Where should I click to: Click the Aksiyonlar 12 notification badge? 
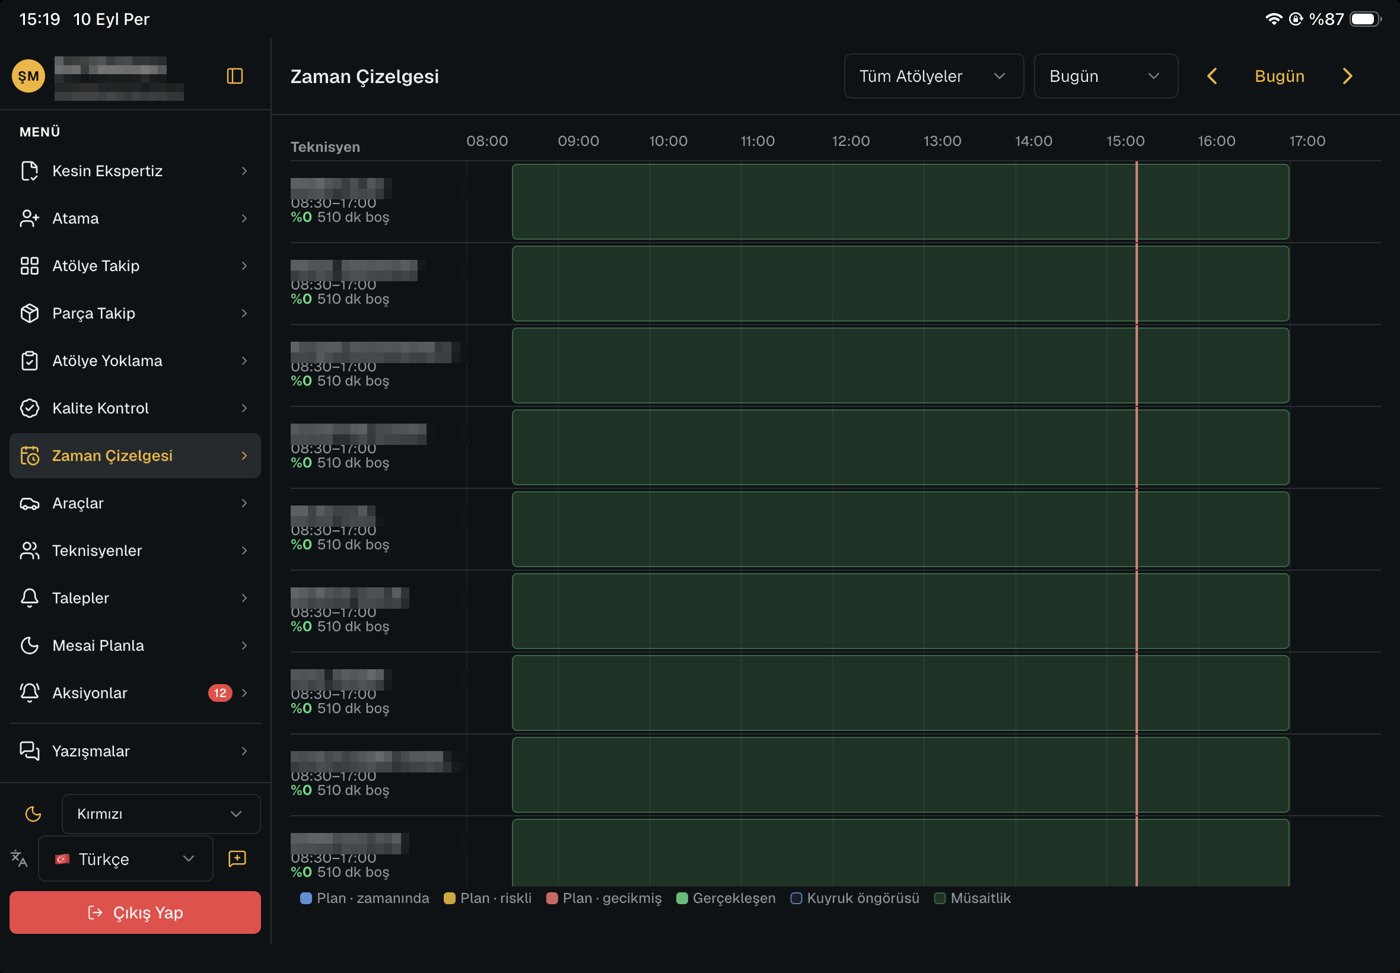(220, 693)
